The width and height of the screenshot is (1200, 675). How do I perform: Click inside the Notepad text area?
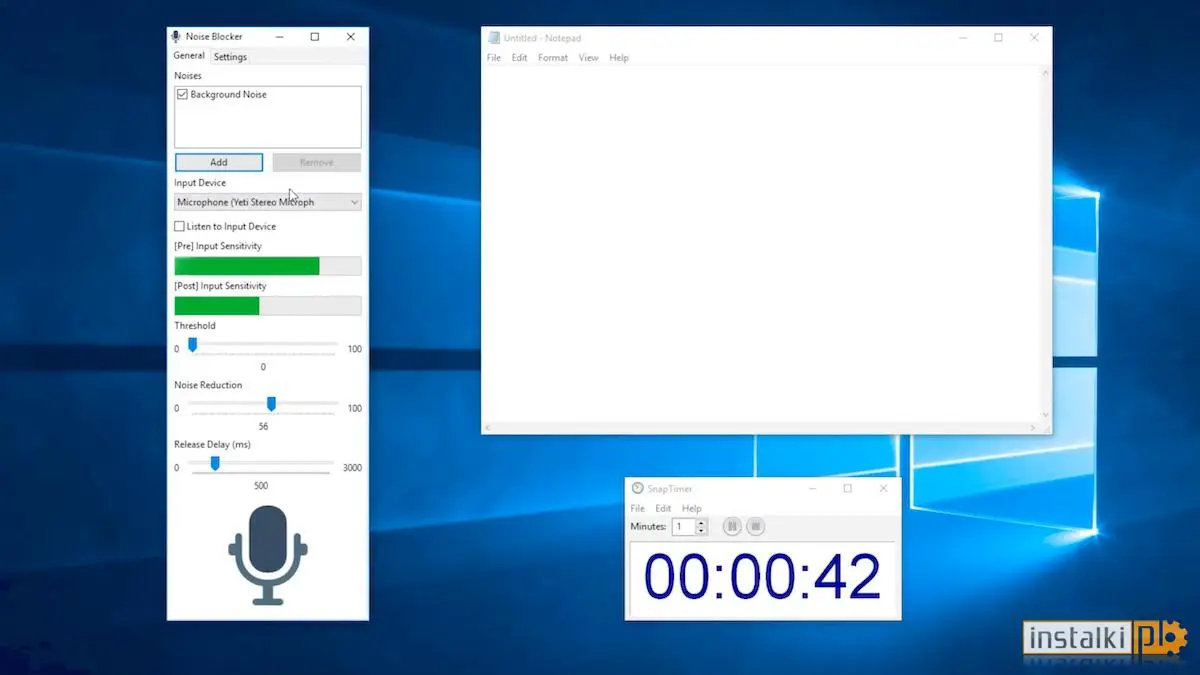point(761,245)
